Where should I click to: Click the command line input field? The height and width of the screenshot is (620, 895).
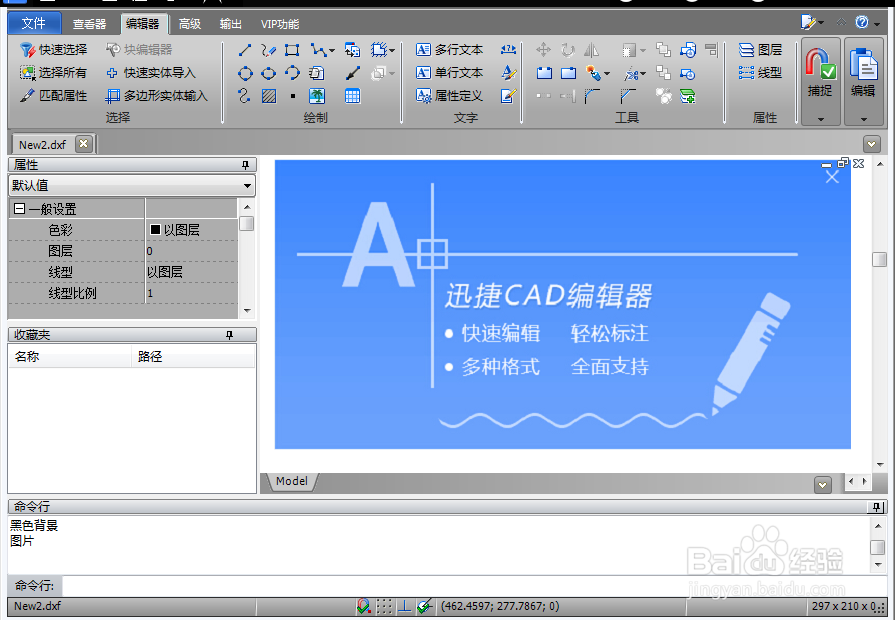tap(474, 586)
